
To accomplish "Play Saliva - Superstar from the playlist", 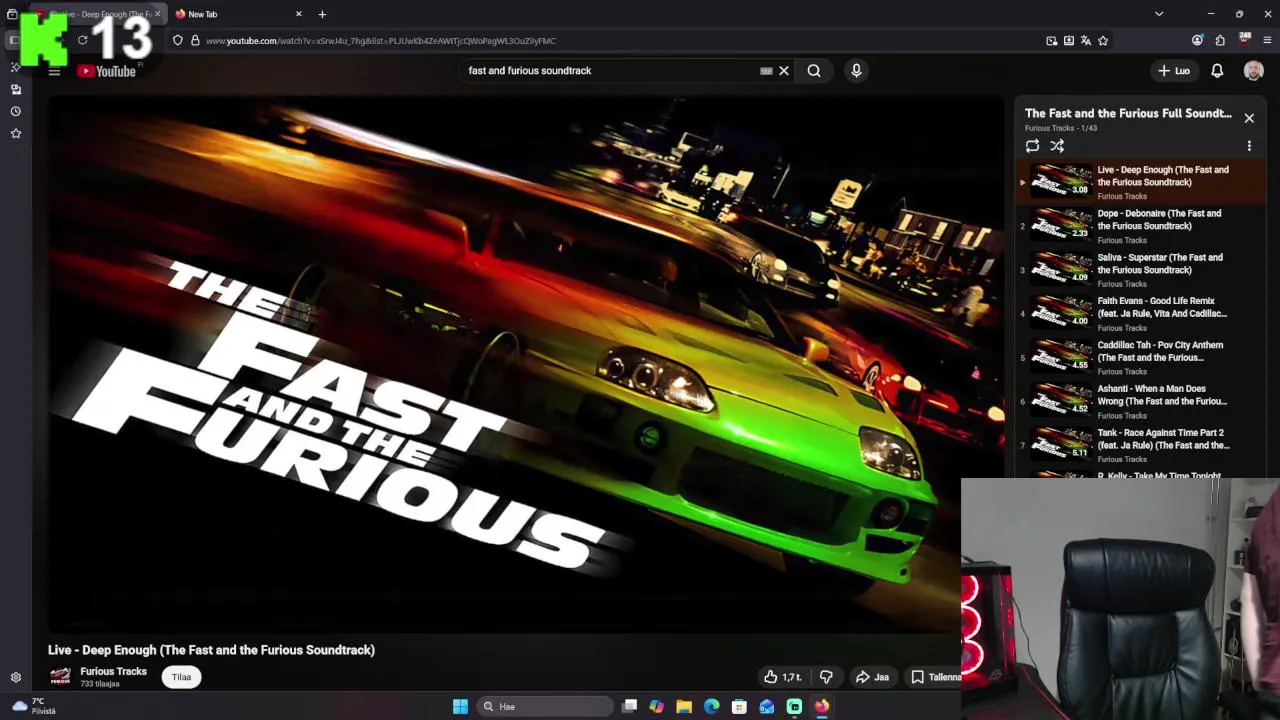I will point(1140,270).
